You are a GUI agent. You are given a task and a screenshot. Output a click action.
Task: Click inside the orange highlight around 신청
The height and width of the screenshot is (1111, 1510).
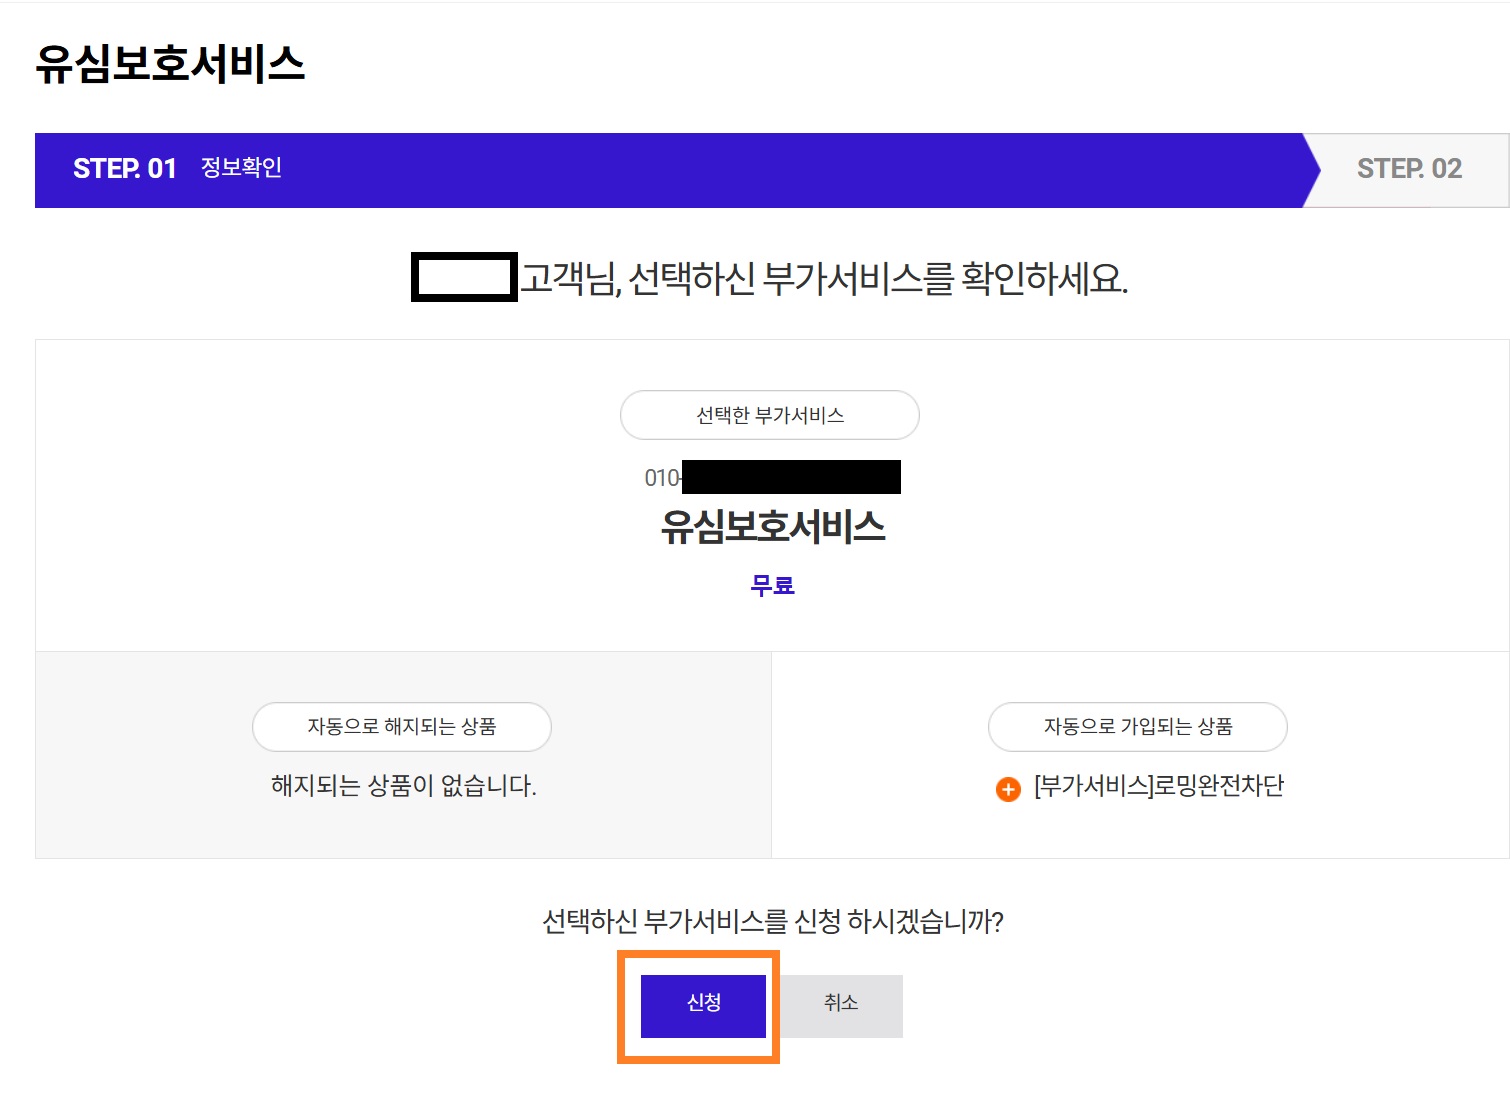point(700,1004)
